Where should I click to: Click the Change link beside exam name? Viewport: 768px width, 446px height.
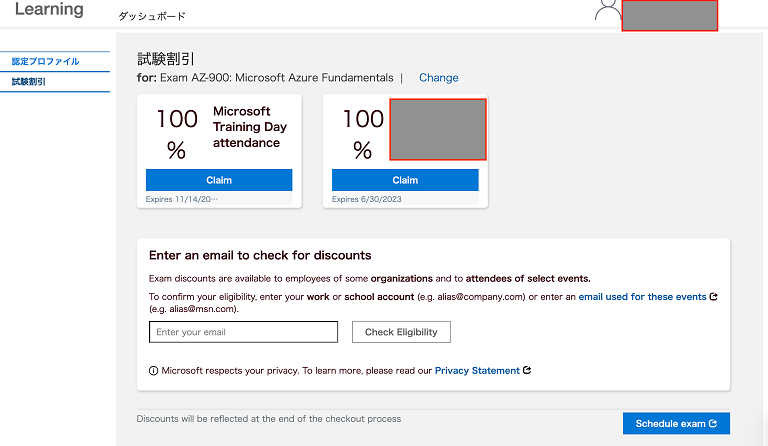click(x=438, y=78)
